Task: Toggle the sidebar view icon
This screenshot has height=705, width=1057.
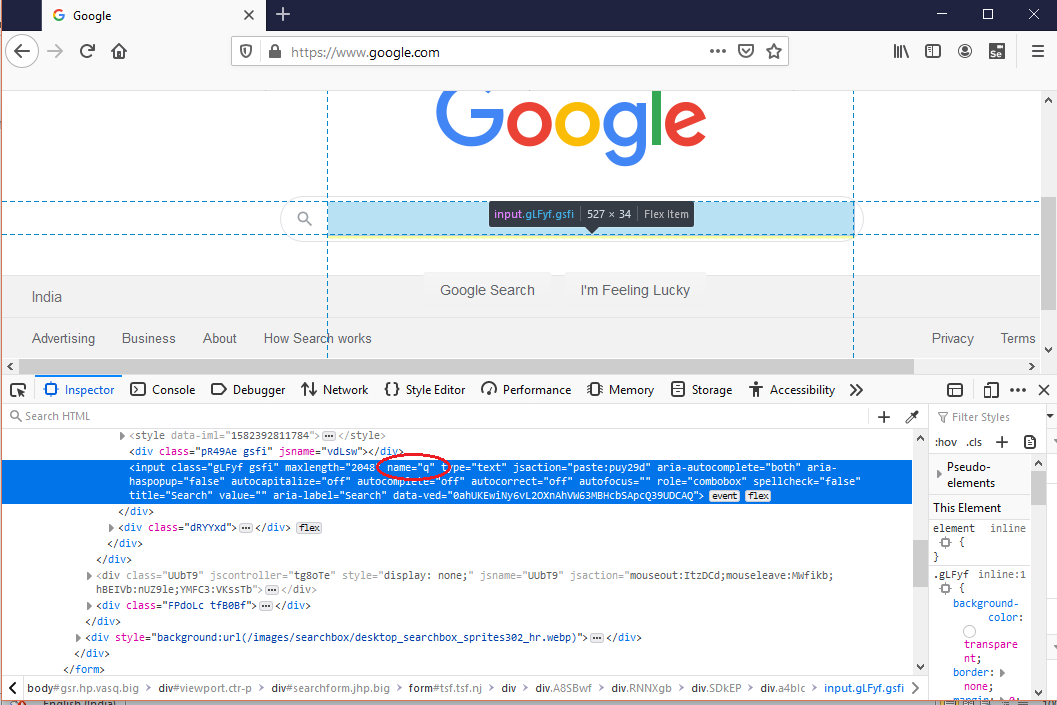Action: [933, 51]
